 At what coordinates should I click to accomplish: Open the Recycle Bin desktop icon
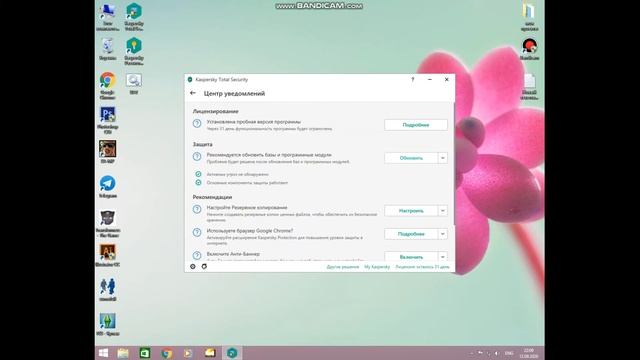[107, 49]
